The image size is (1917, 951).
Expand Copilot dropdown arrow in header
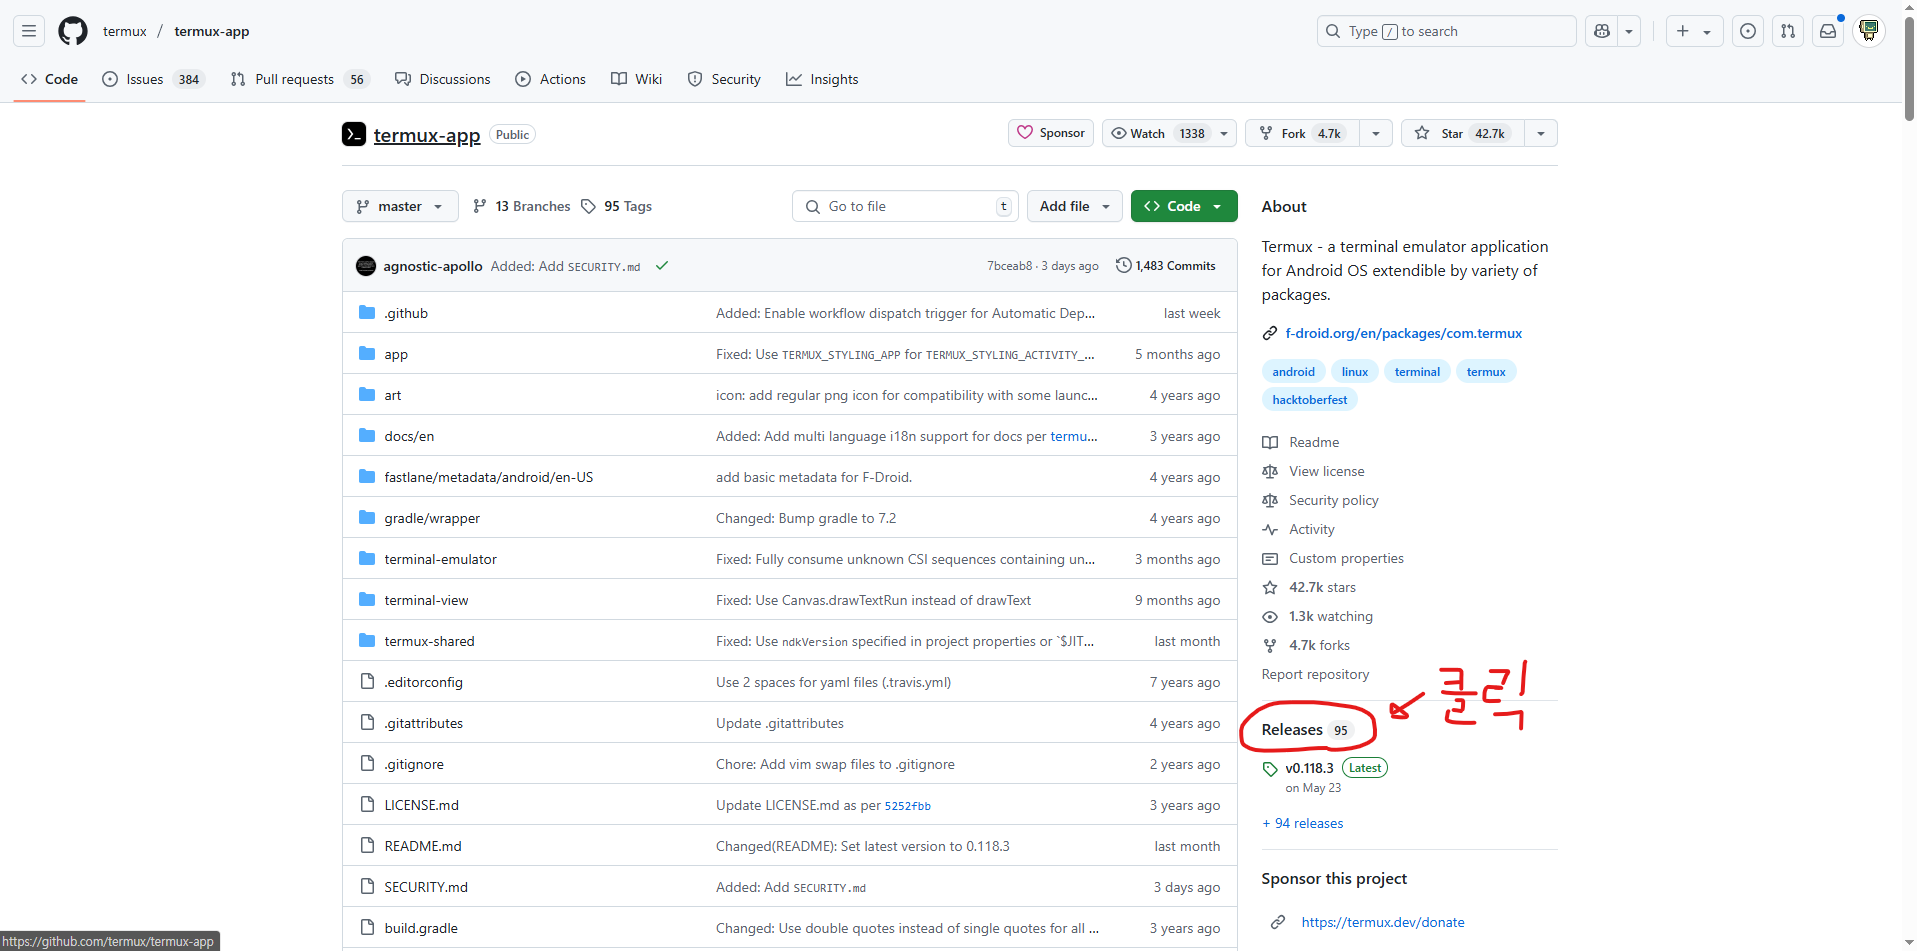point(1629,31)
